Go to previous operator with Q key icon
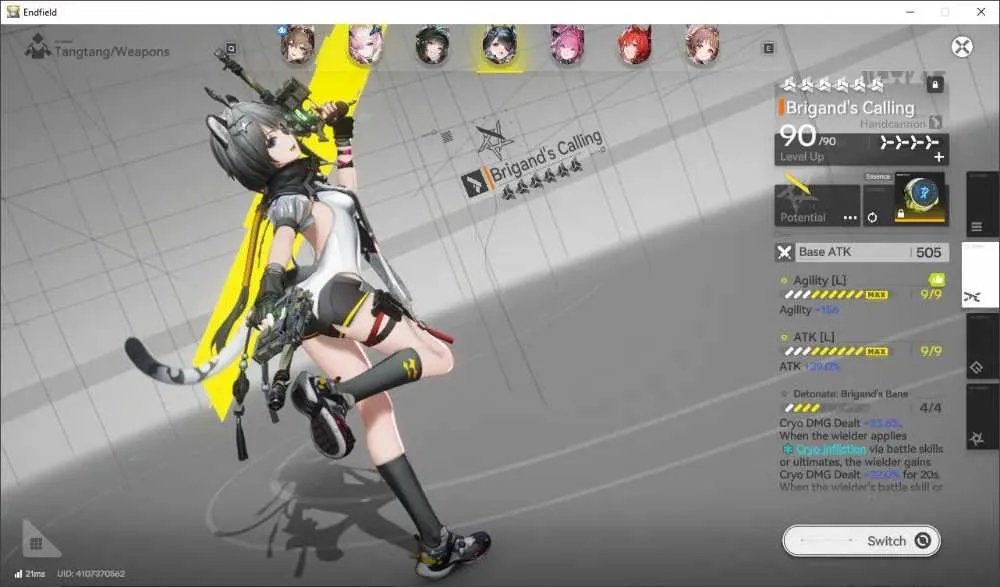The width and height of the screenshot is (1000, 587). click(x=231, y=48)
